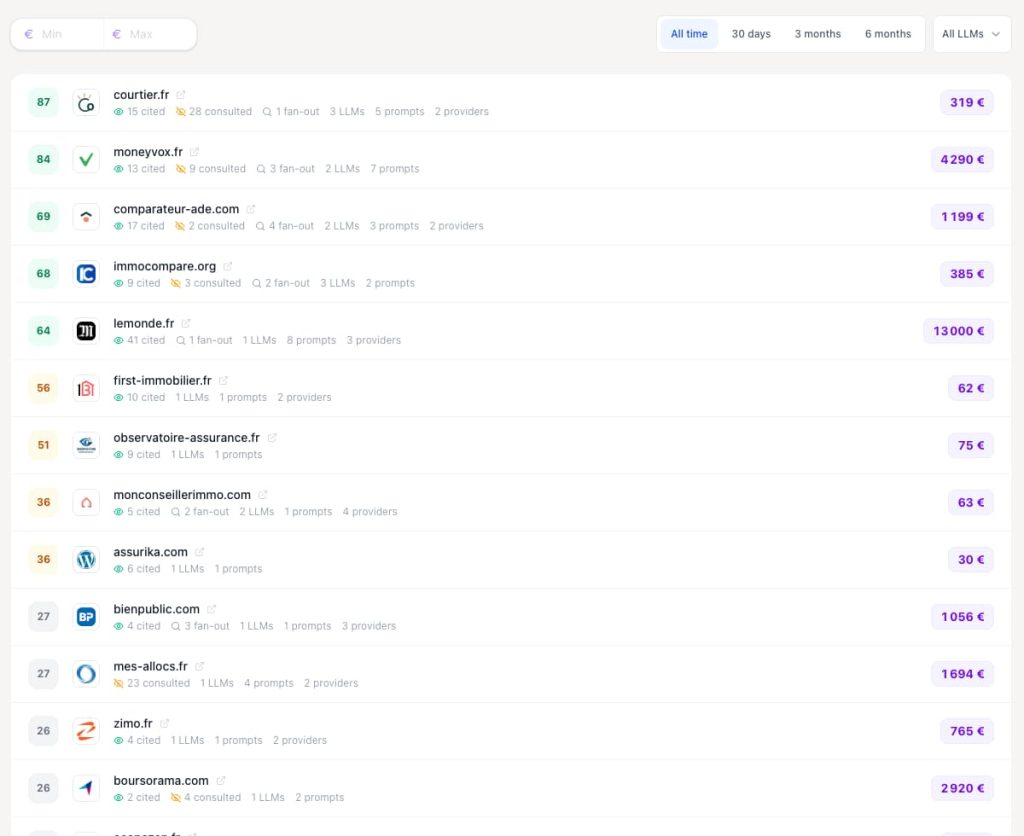Viewport: 1024px width, 836px height.
Task: Click the score 84 badge
Action: (x=44, y=159)
